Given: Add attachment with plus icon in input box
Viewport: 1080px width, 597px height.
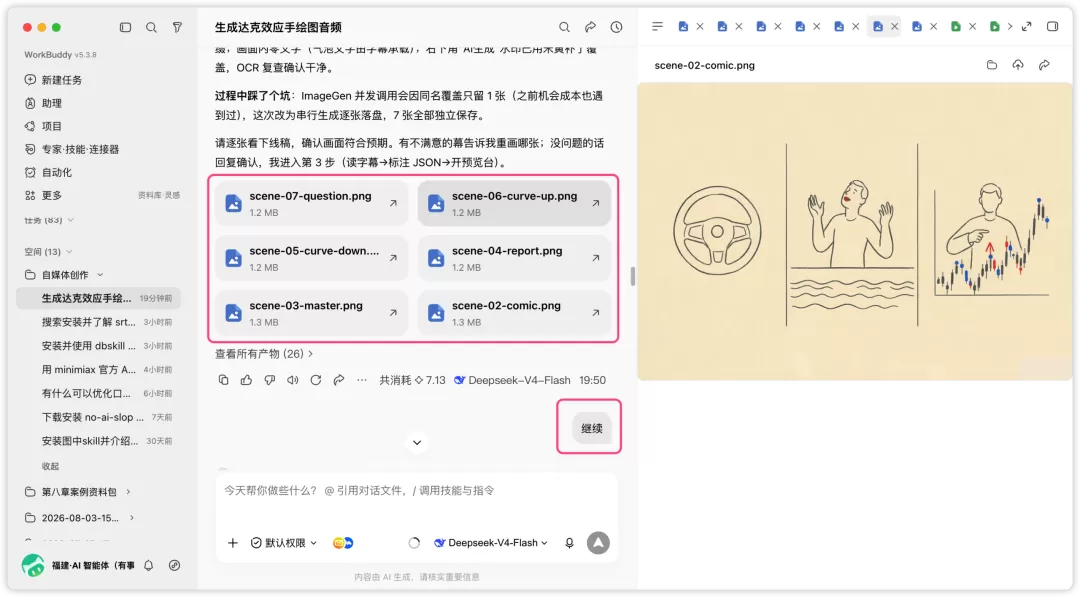Looking at the screenshot, I should point(233,543).
